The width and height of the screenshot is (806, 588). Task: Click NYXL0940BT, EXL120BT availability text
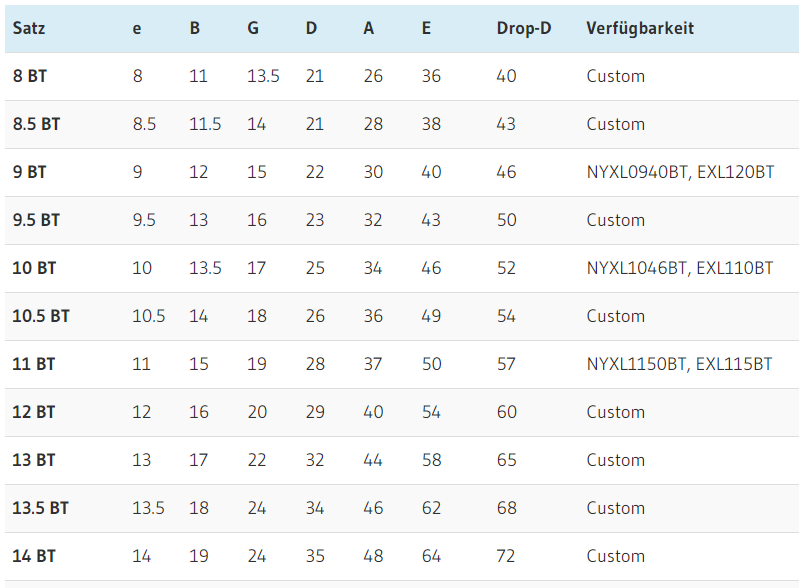click(x=680, y=172)
